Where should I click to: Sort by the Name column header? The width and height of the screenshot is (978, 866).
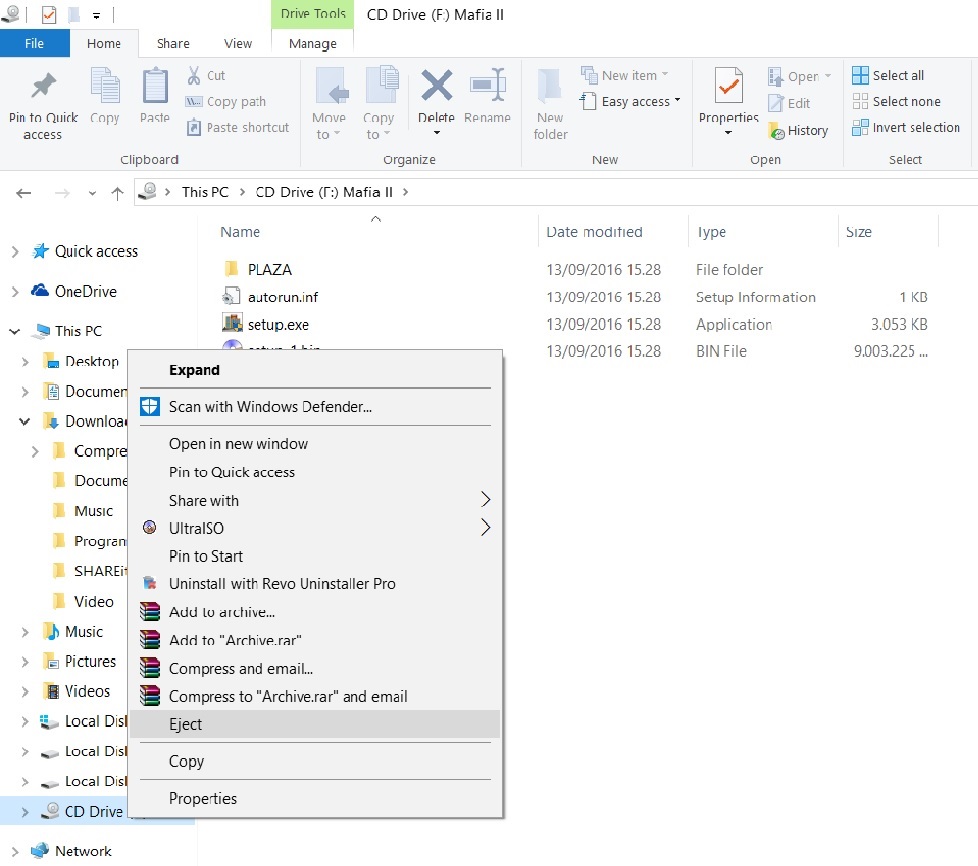240,232
